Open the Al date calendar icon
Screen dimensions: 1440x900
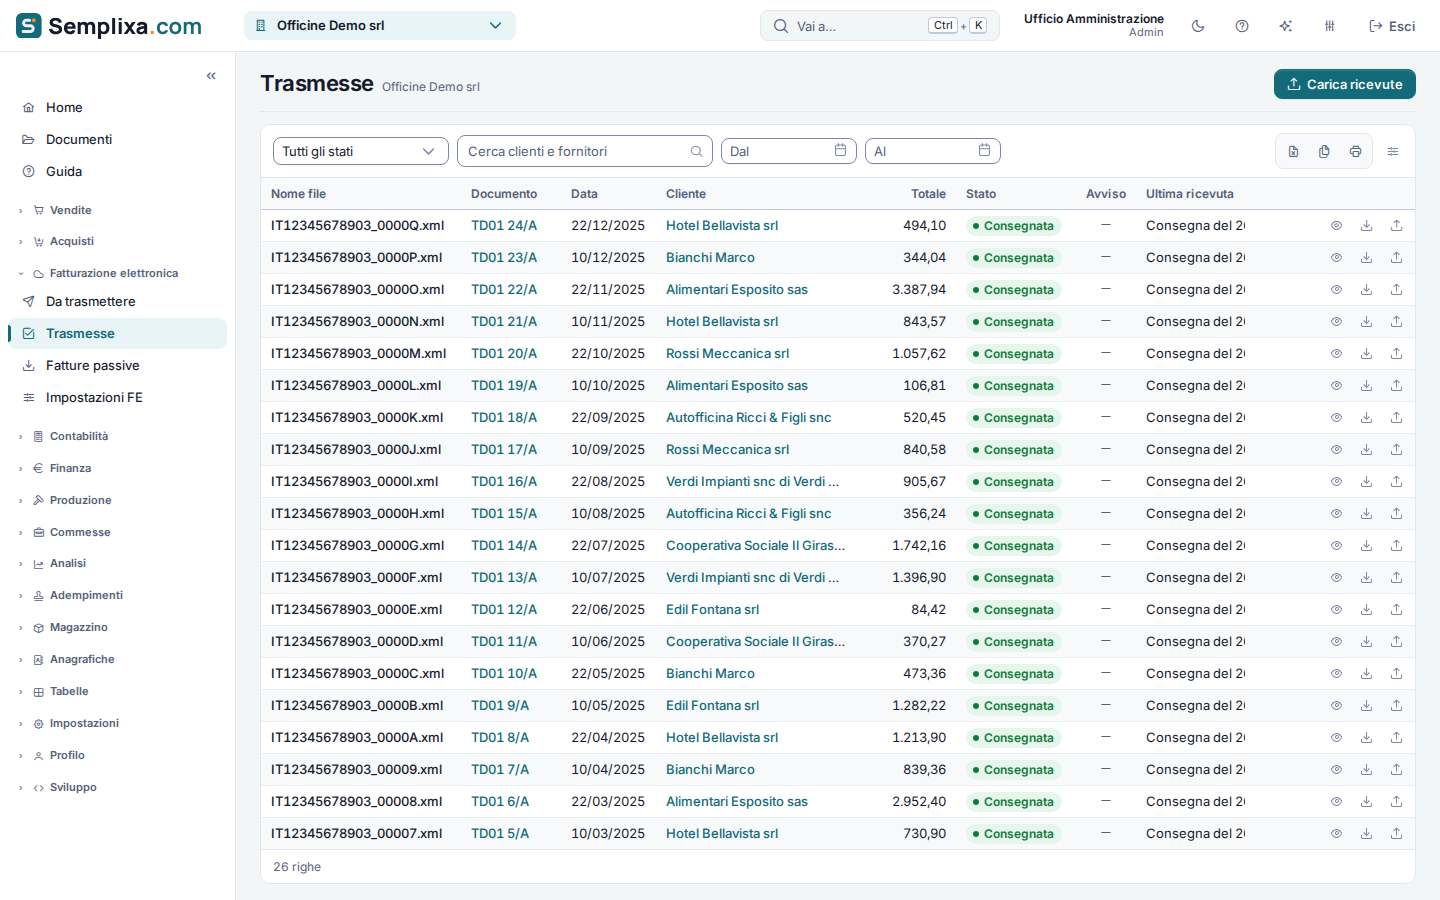984,150
